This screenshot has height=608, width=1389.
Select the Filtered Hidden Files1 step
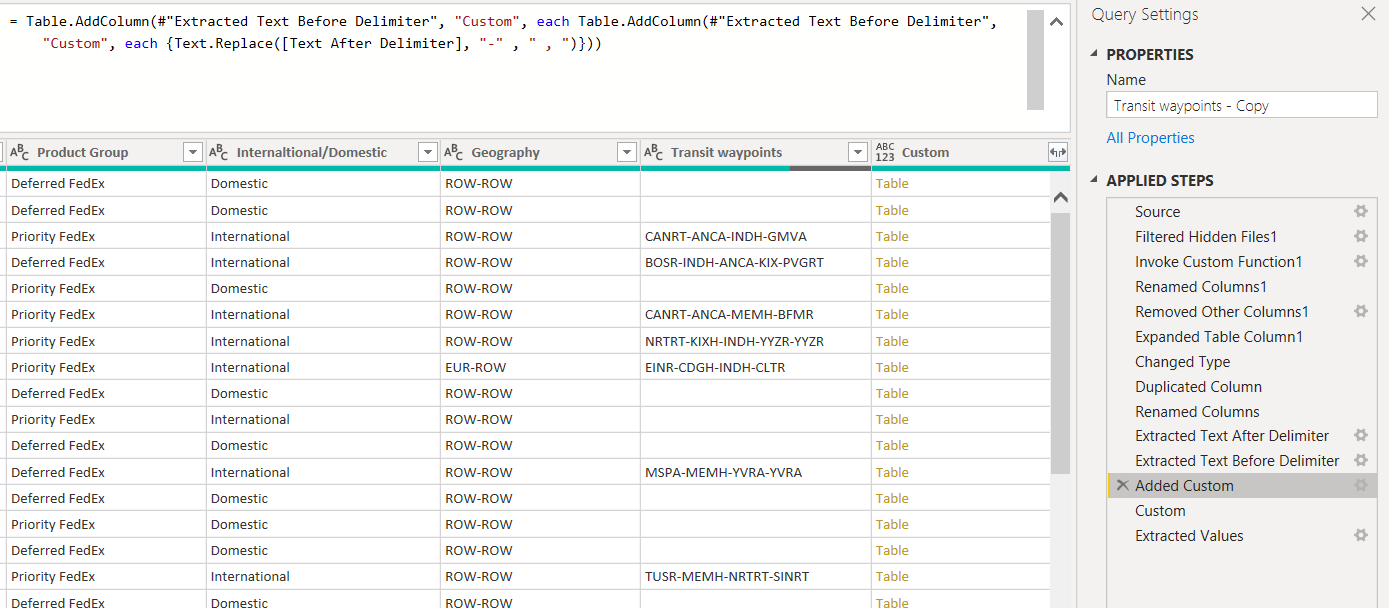tap(1206, 236)
